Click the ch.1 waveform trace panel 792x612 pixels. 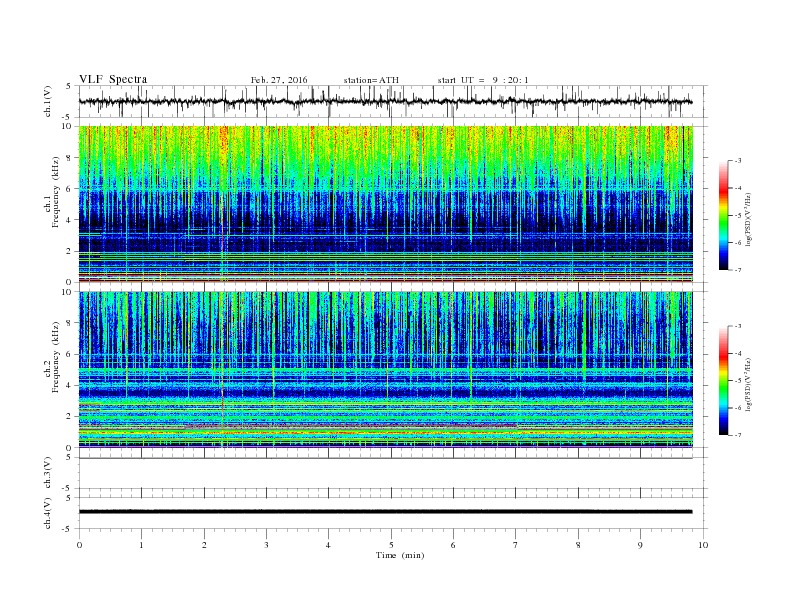[x=393, y=101]
